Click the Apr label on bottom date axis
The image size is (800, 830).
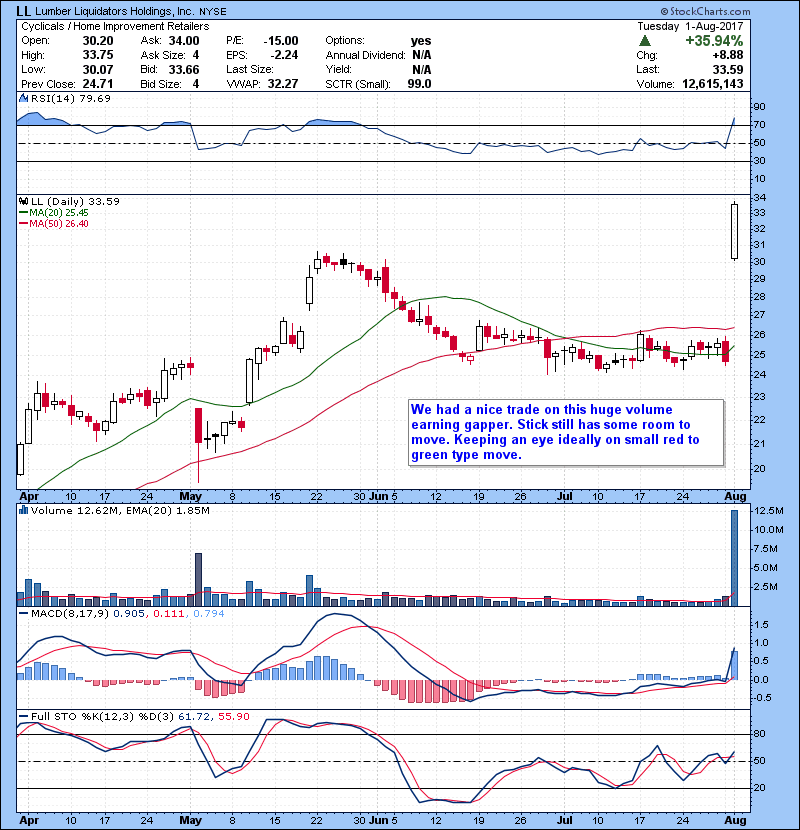[x=29, y=820]
